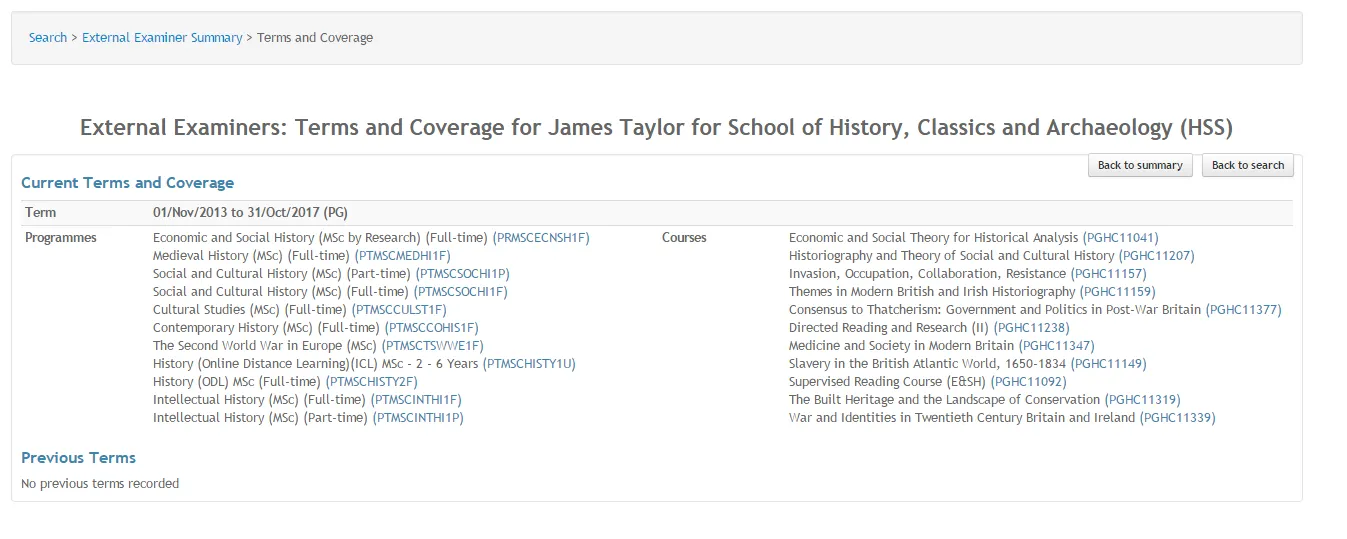Open course code PGHC11092
Viewport: 1347px width, 539px height.
[1029, 382]
